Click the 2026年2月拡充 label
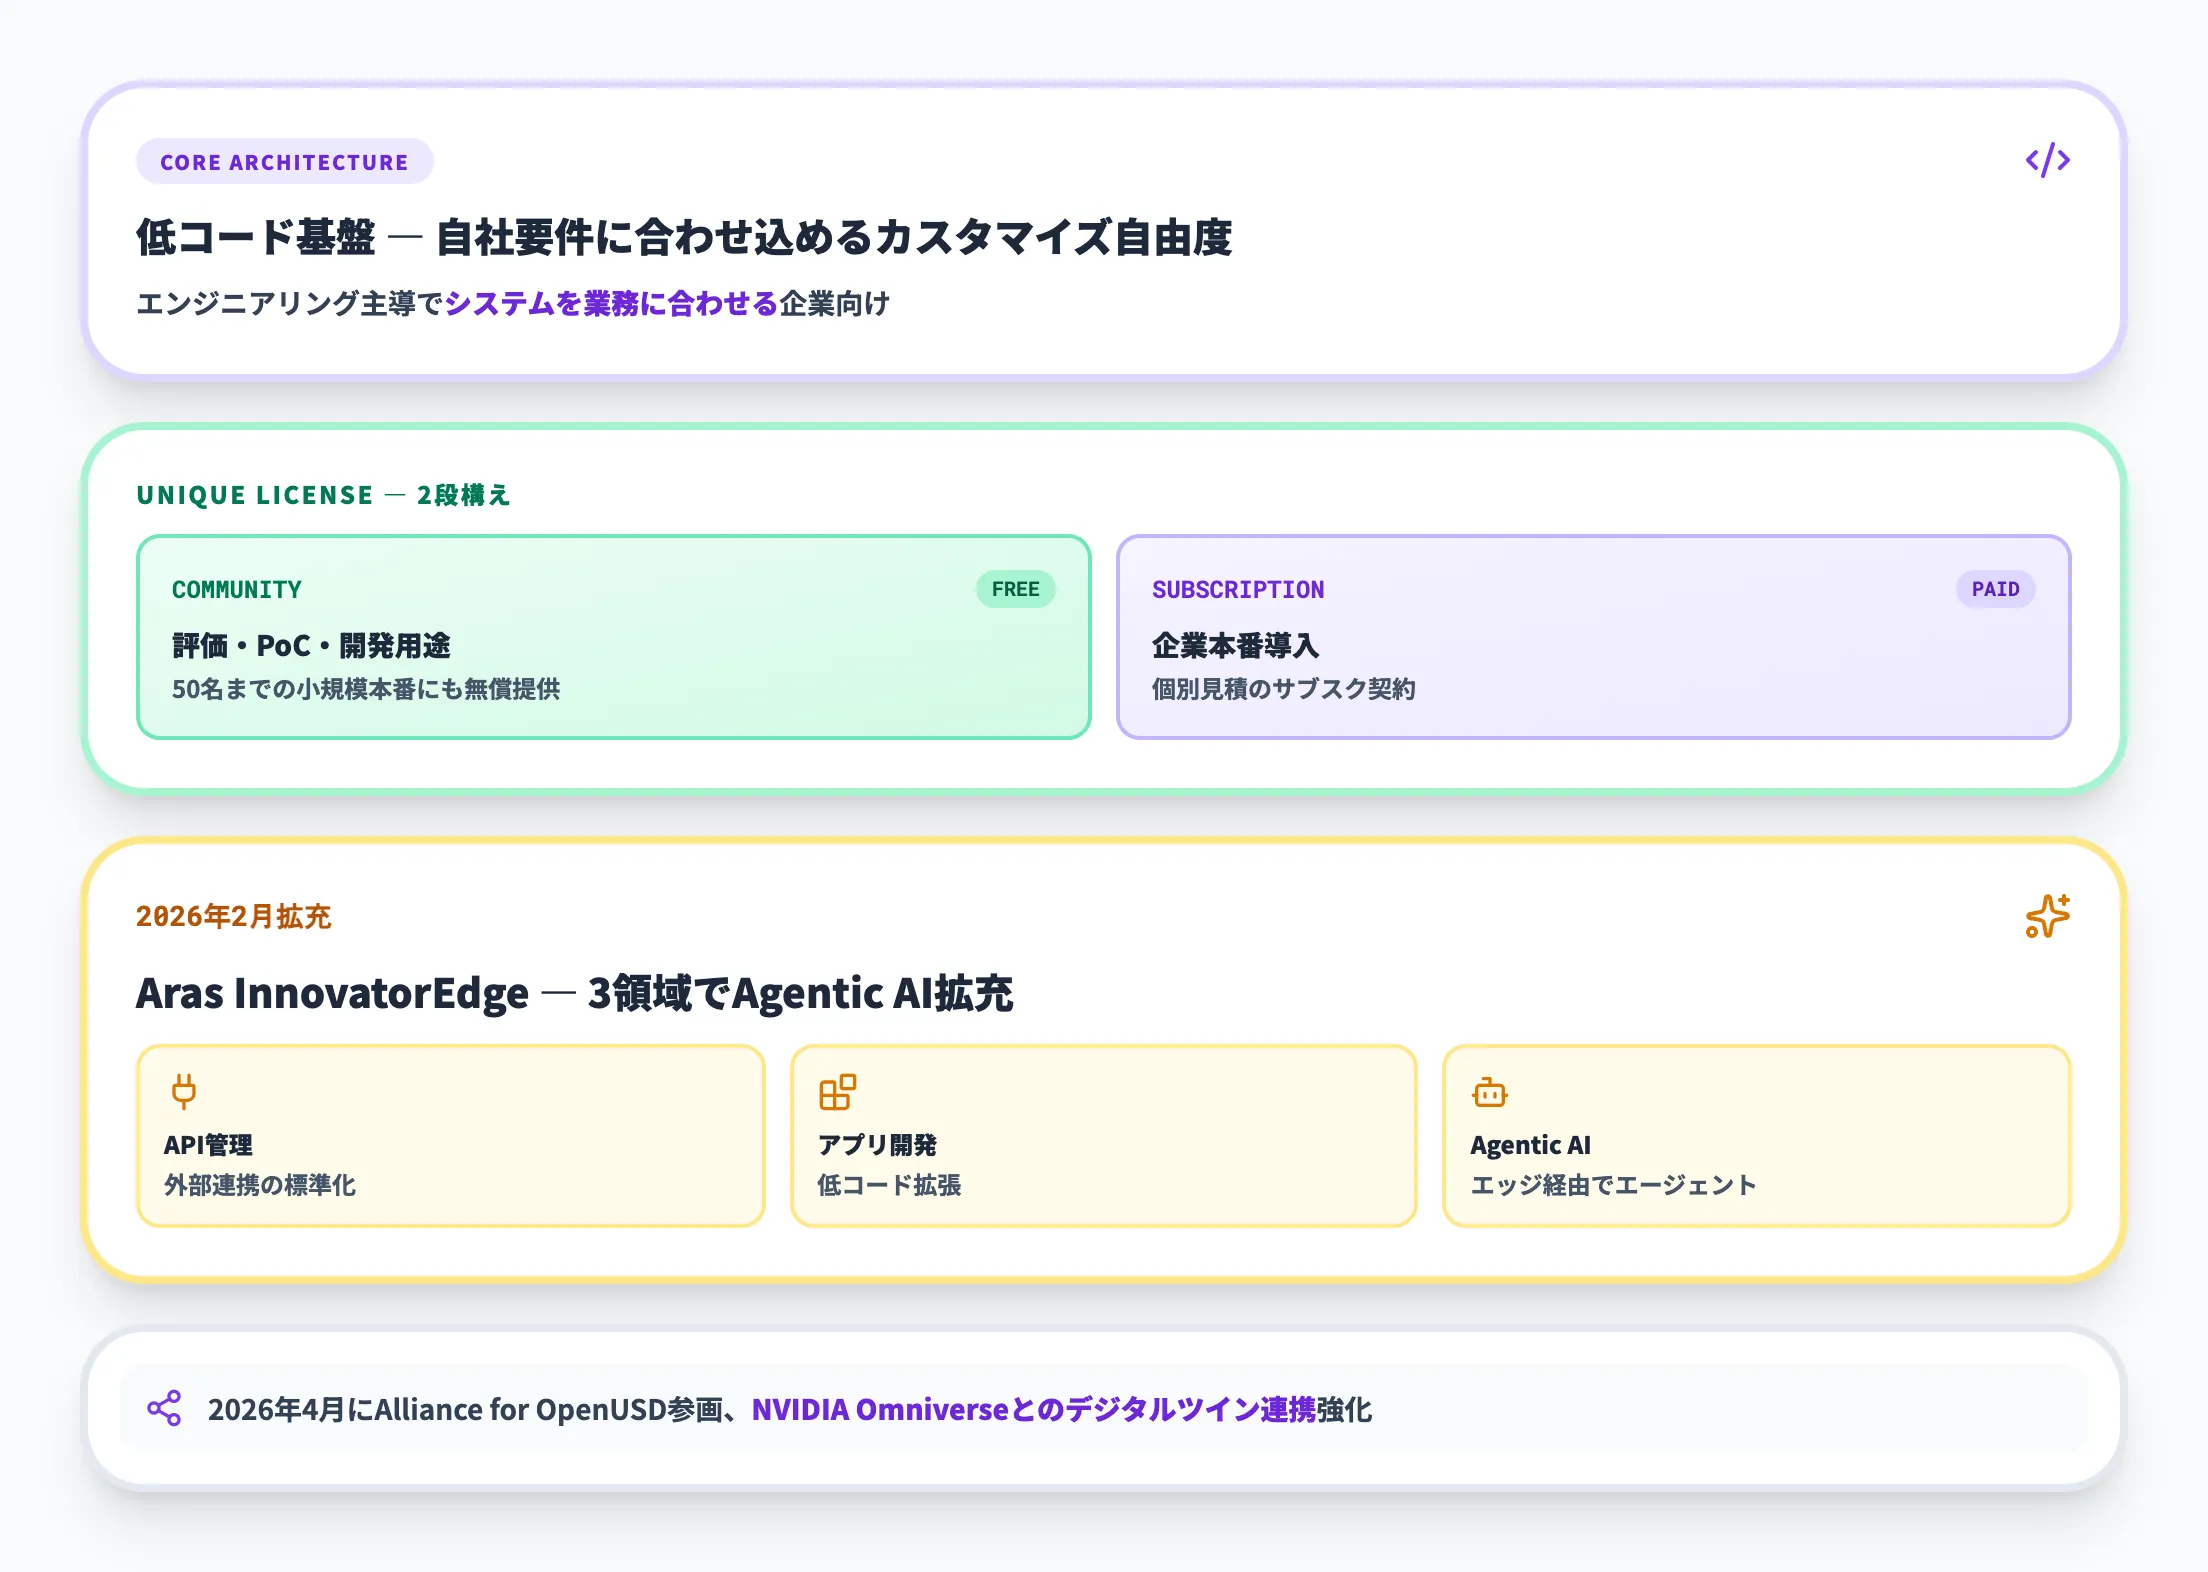Viewport: 2208px width, 1572px height. pyautogui.click(x=233, y=916)
